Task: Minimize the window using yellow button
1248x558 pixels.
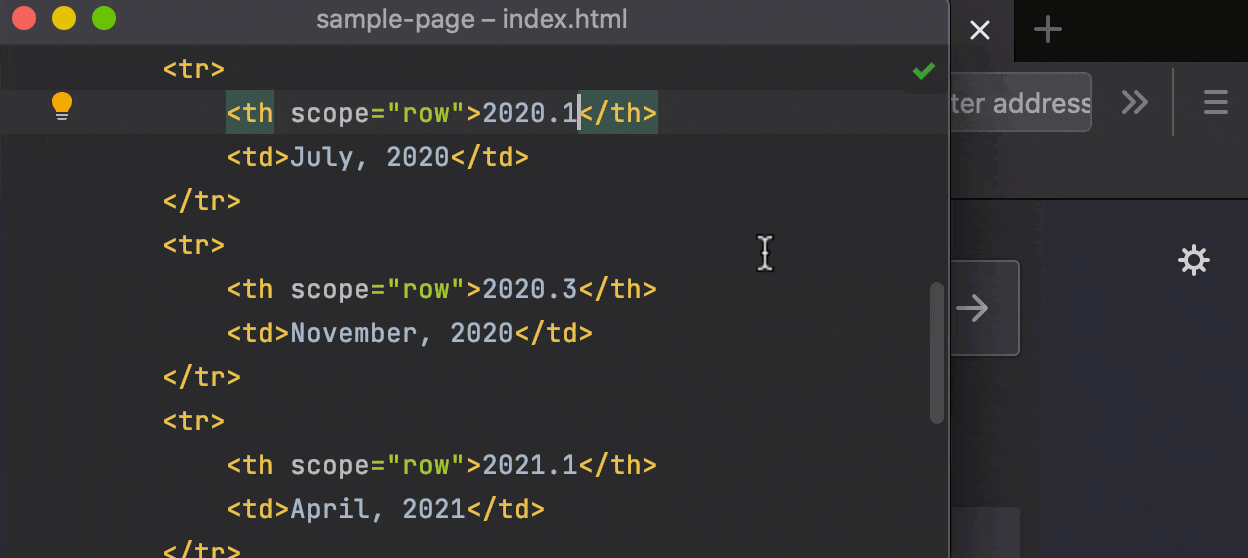Action: click(64, 19)
